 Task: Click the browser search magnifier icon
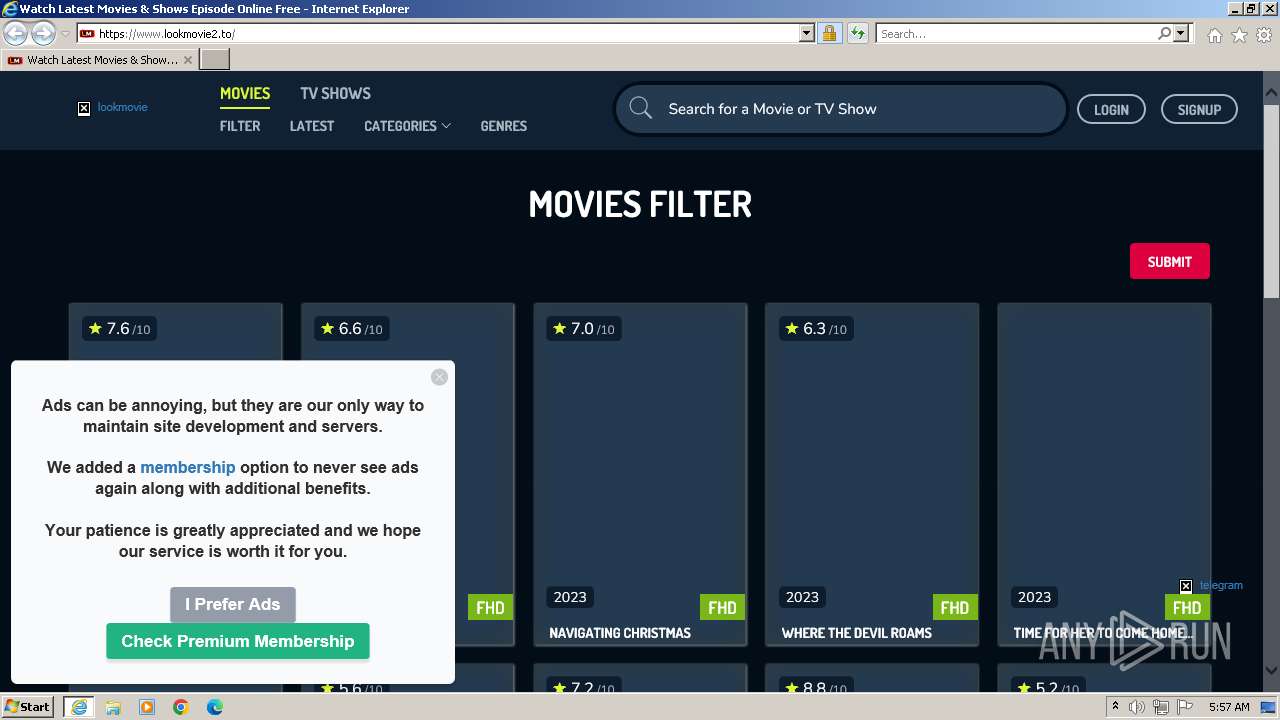(x=1164, y=33)
